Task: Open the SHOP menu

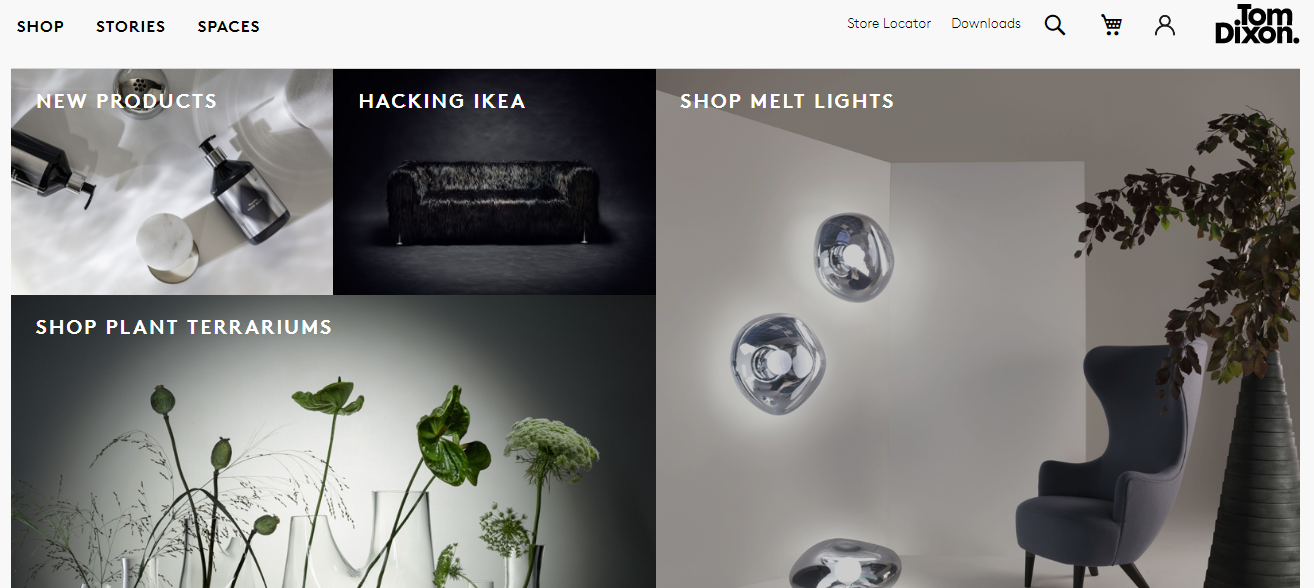Action: pos(40,27)
